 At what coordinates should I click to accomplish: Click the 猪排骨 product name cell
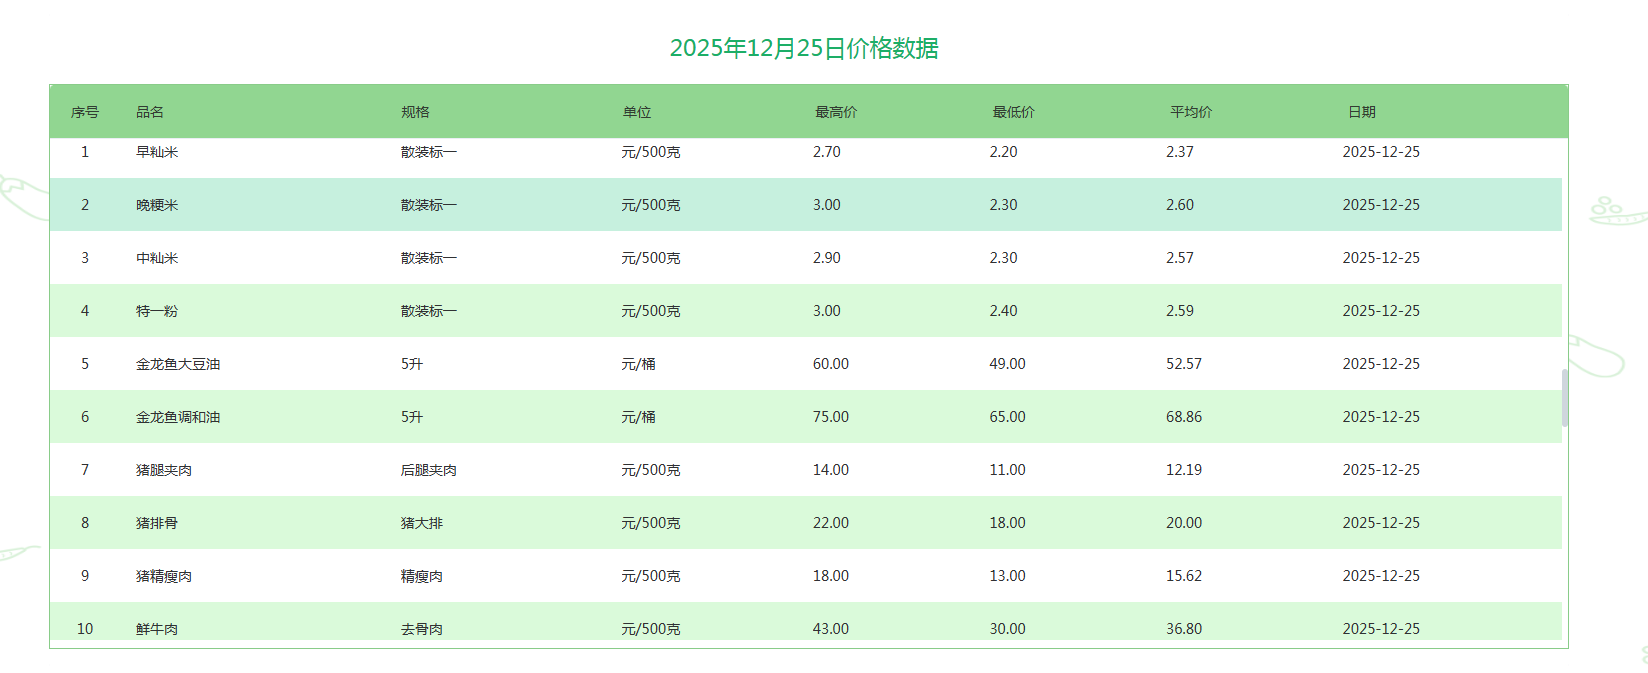pyautogui.click(x=157, y=523)
